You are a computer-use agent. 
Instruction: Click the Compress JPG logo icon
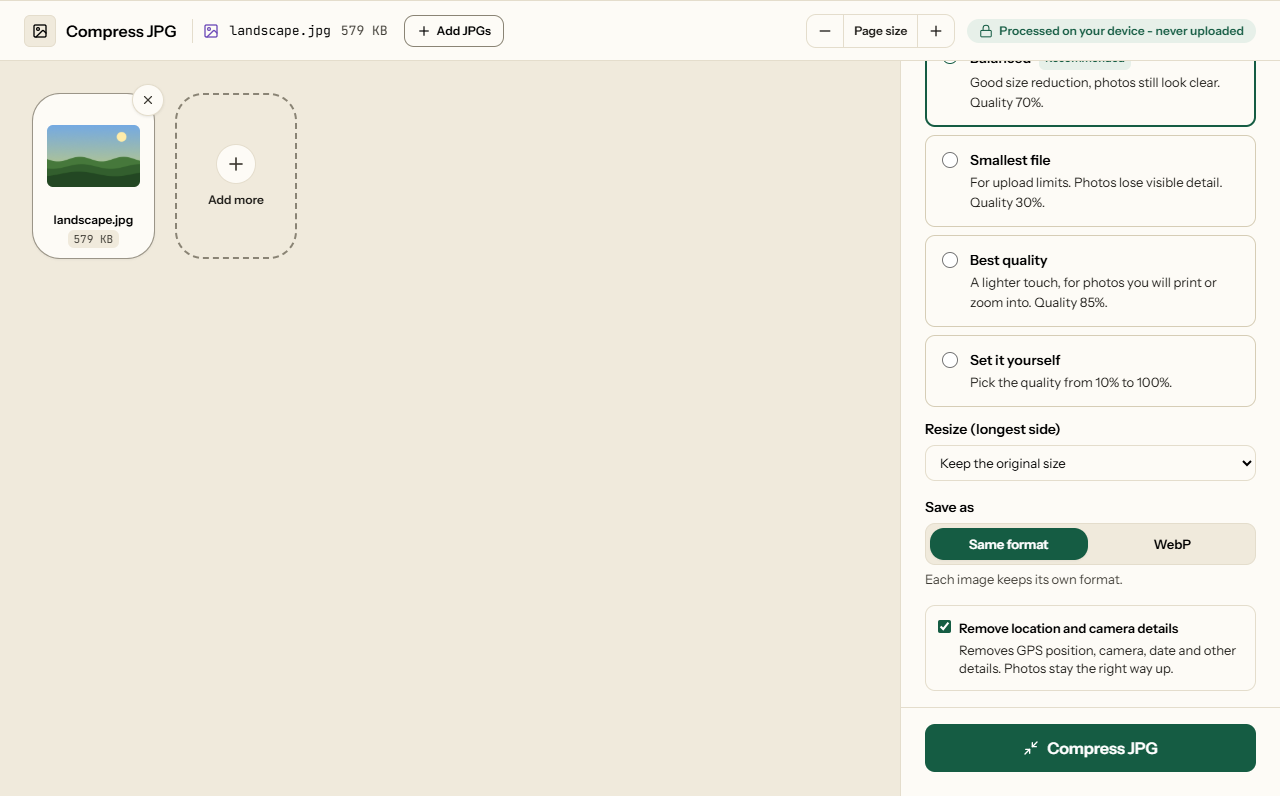coord(40,31)
